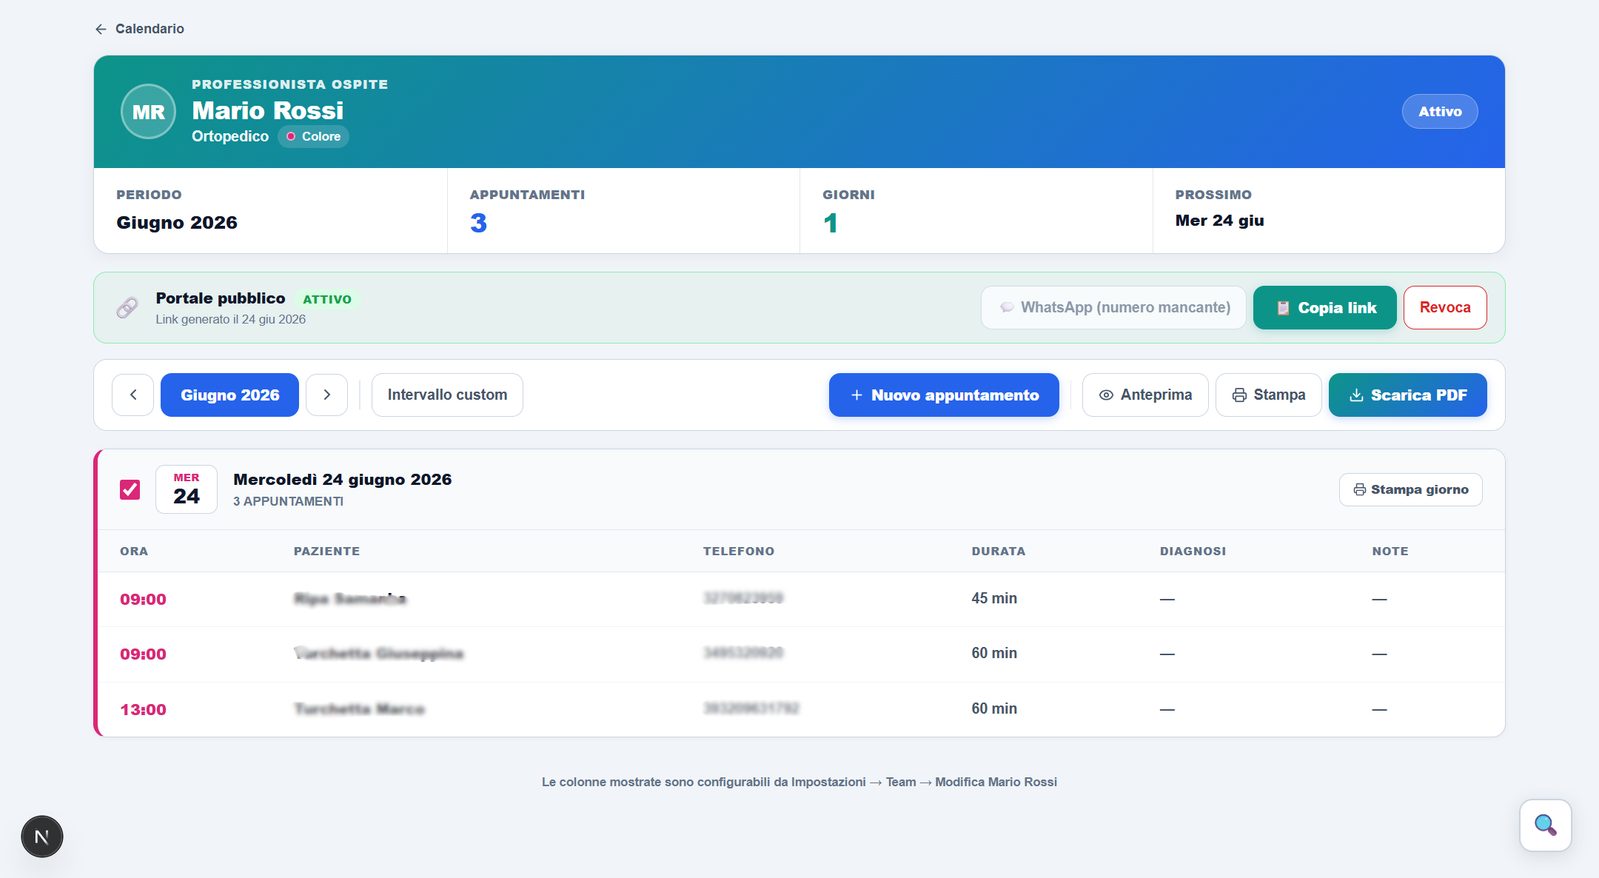
Task: Select the Giugno 2026 period button
Action: click(x=230, y=395)
